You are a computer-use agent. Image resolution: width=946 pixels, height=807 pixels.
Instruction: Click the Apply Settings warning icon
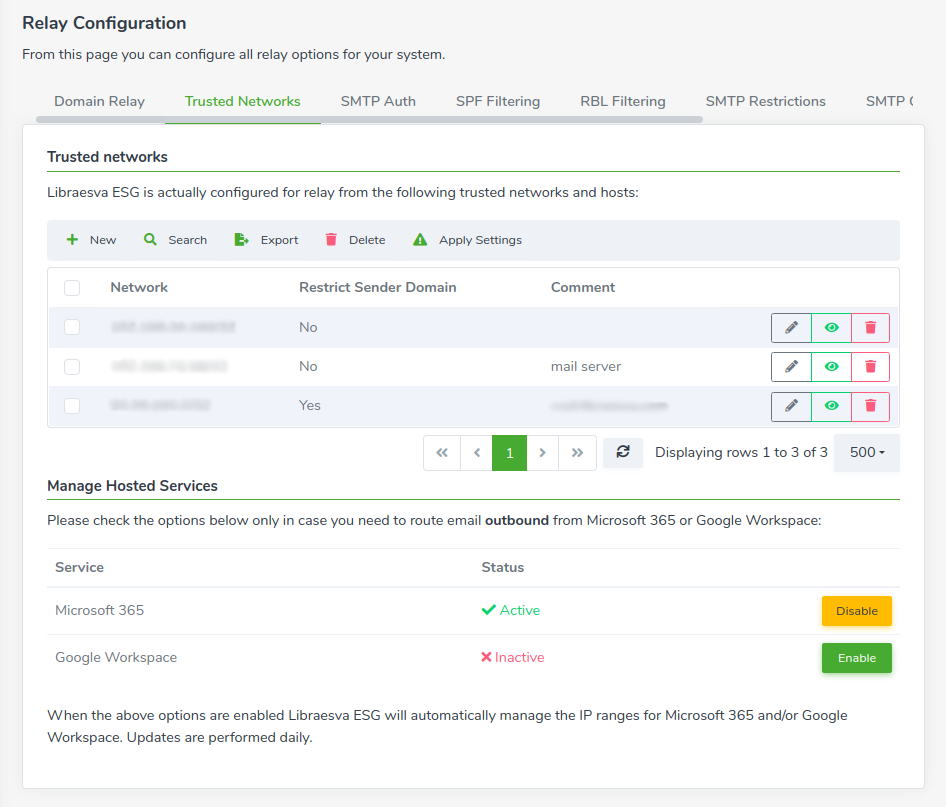(420, 239)
